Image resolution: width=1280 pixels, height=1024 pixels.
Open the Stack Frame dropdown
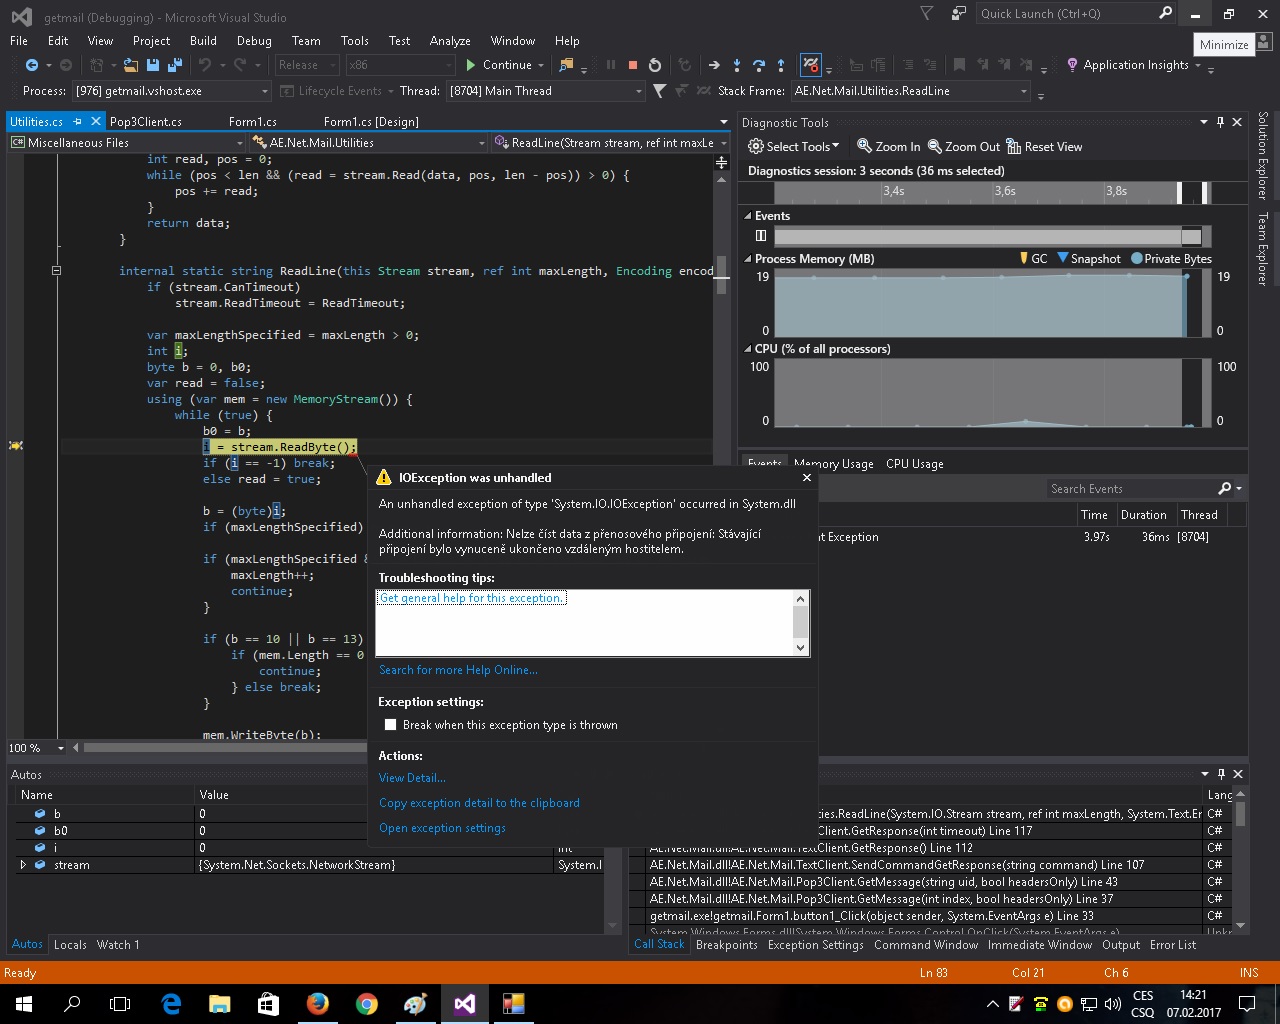point(1023,91)
